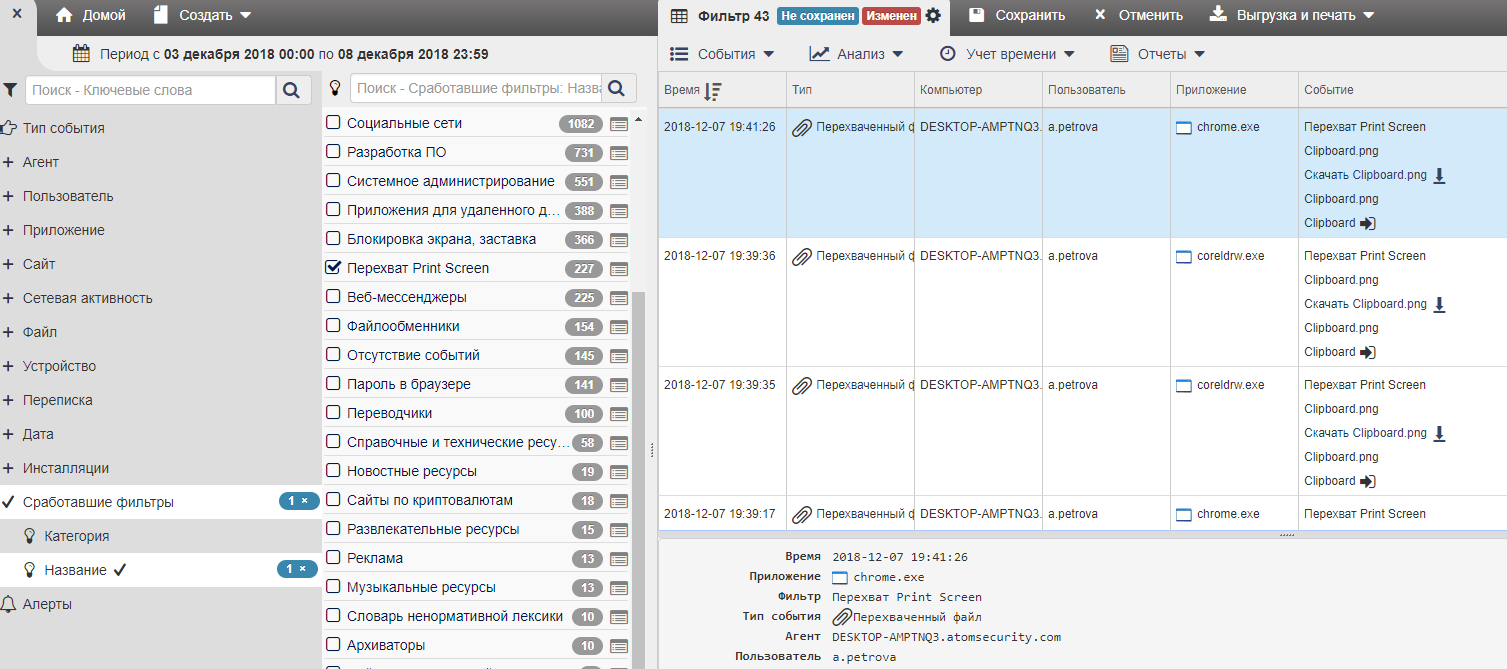Open the table icon for Социальные сети row
Image resolution: width=1507 pixels, height=669 pixels.
coord(619,124)
